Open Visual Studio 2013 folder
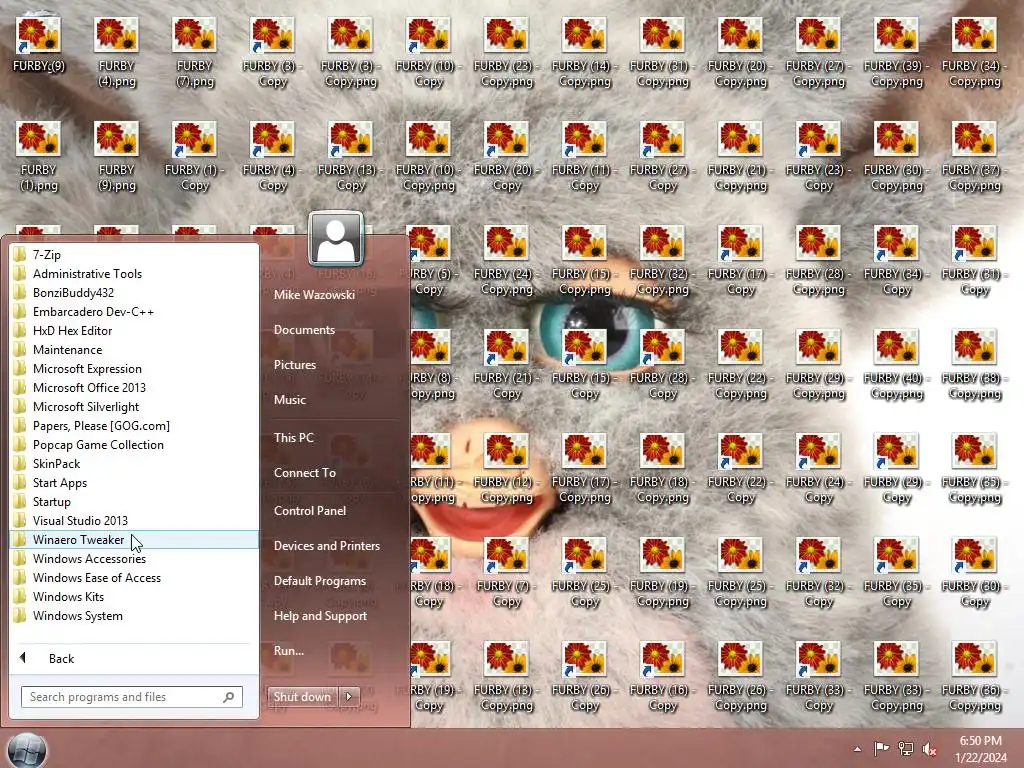The image size is (1024, 768). [134, 520]
